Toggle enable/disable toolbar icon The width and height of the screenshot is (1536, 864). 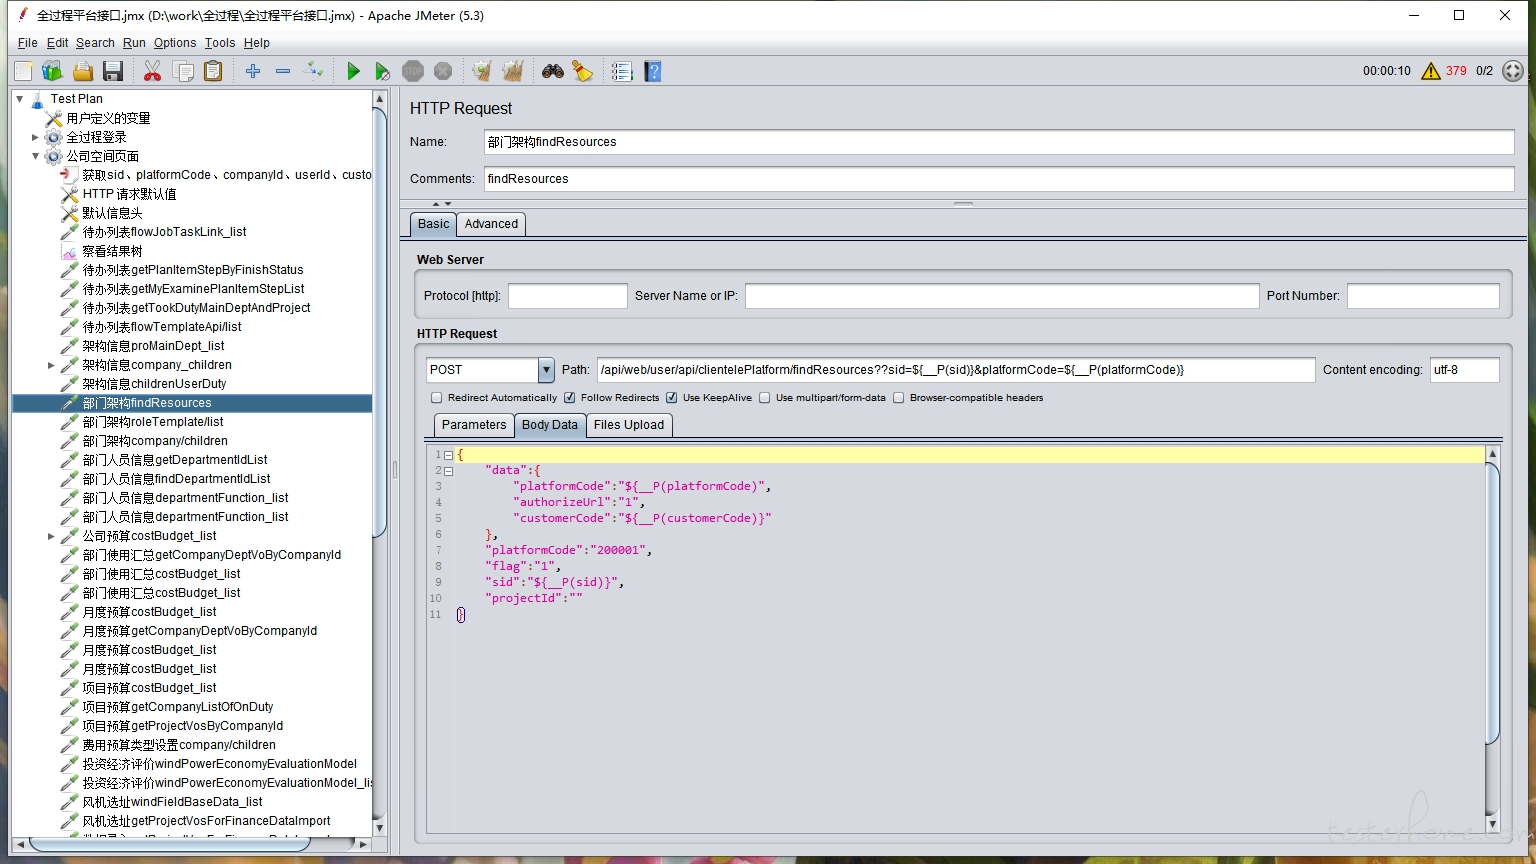coord(314,71)
